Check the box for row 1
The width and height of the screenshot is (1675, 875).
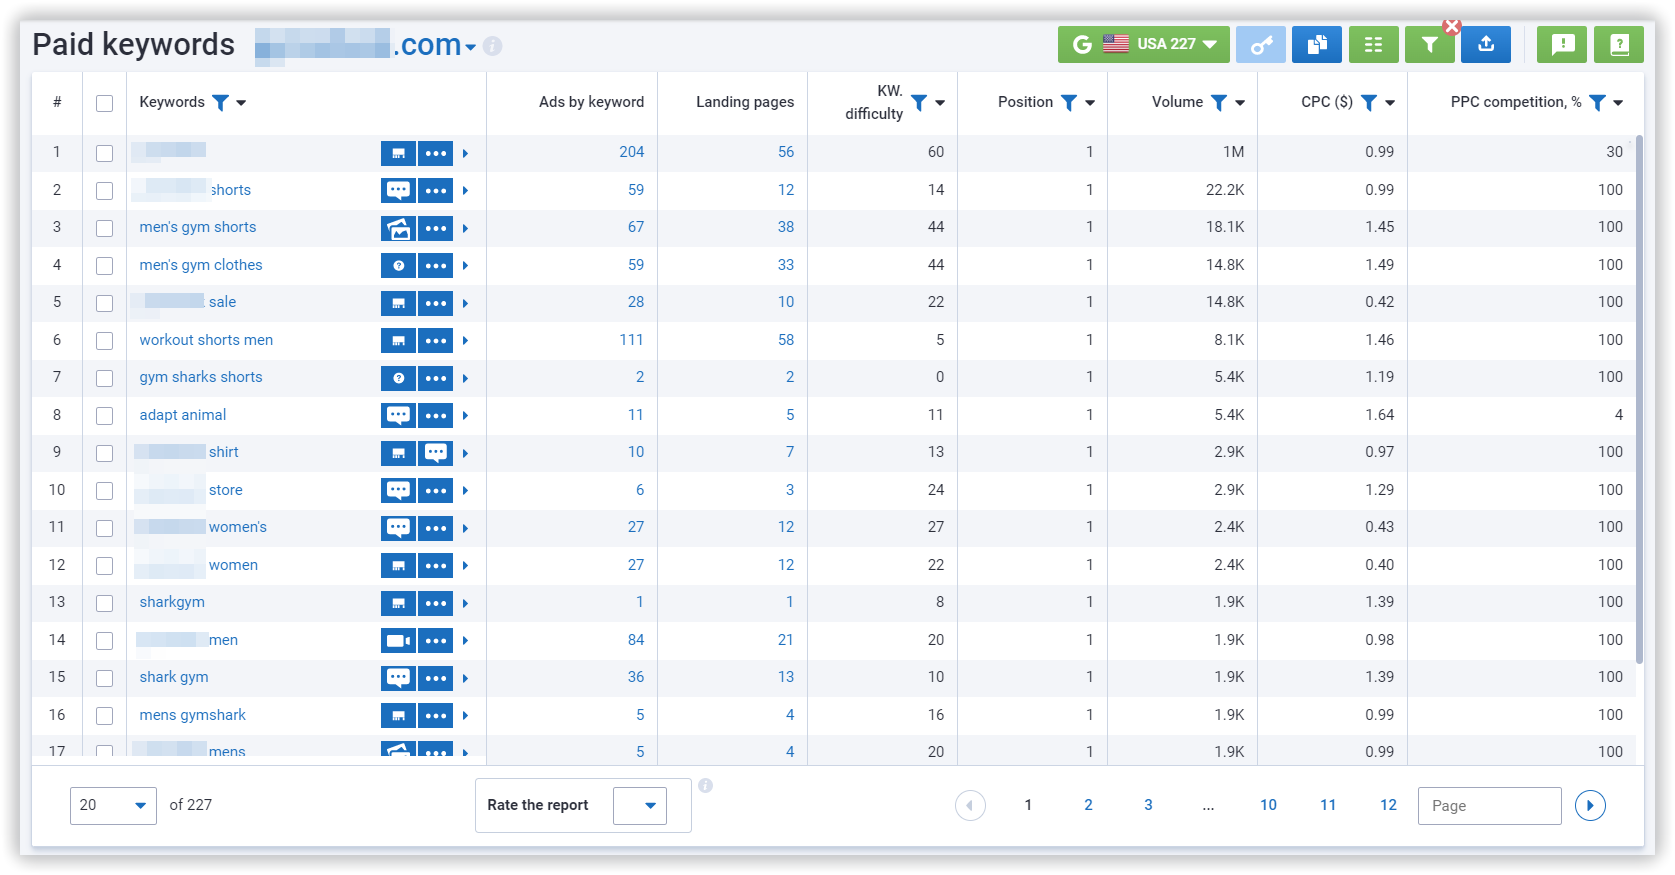point(104,153)
